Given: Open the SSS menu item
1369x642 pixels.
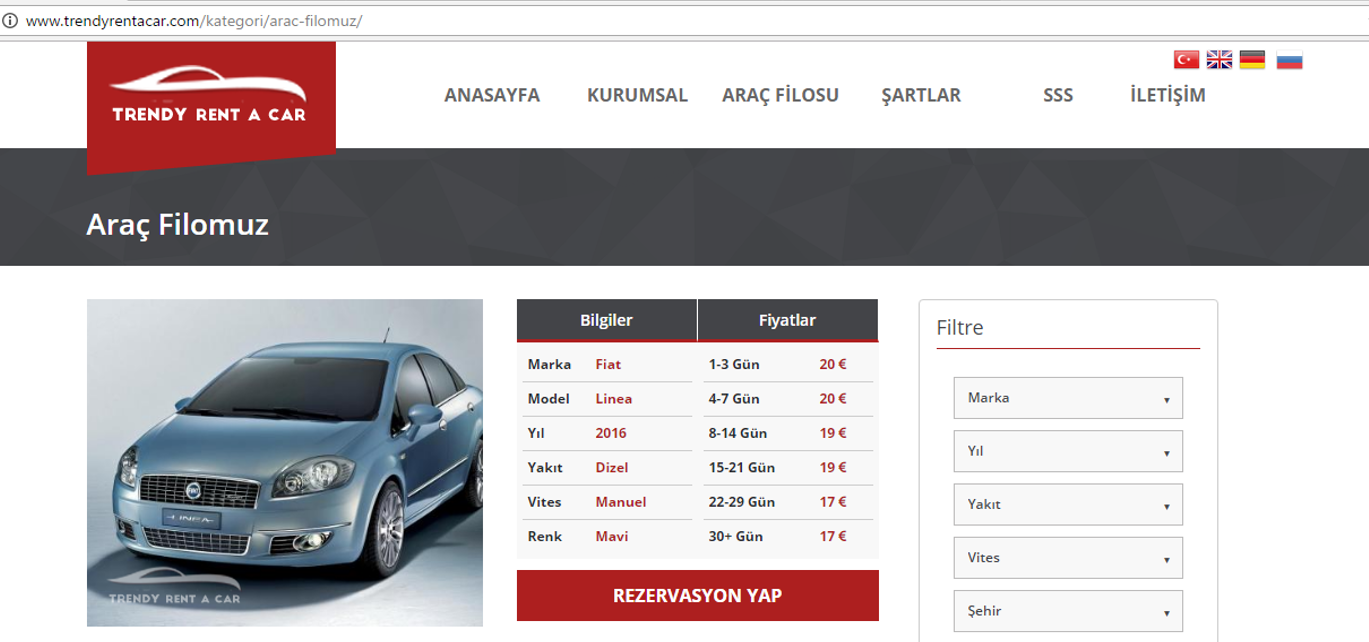Looking at the screenshot, I should pos(1058,96).
